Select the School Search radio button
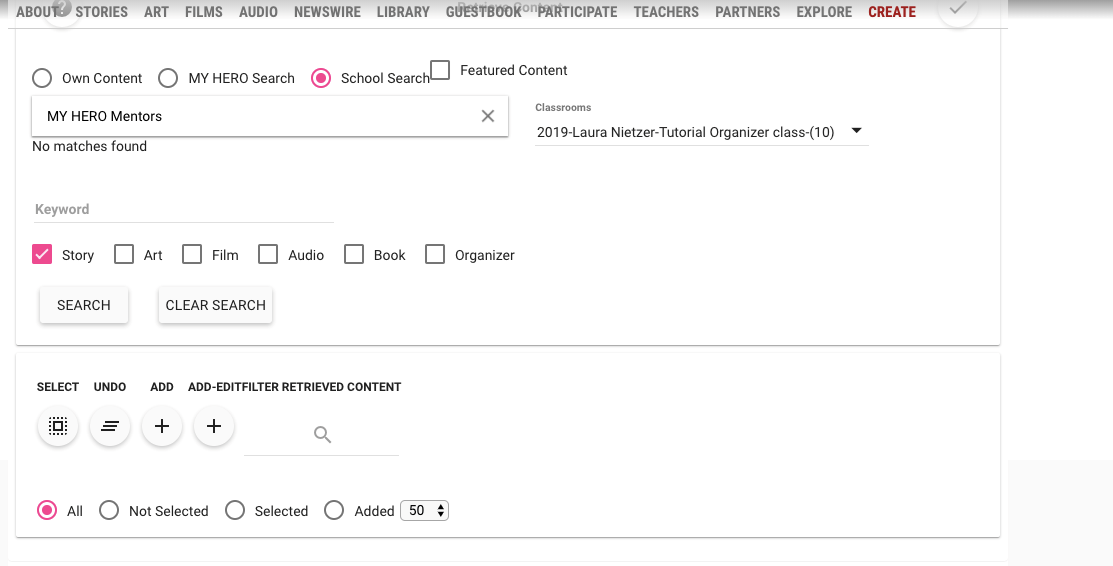1113x566 pixels. [321, 78]
